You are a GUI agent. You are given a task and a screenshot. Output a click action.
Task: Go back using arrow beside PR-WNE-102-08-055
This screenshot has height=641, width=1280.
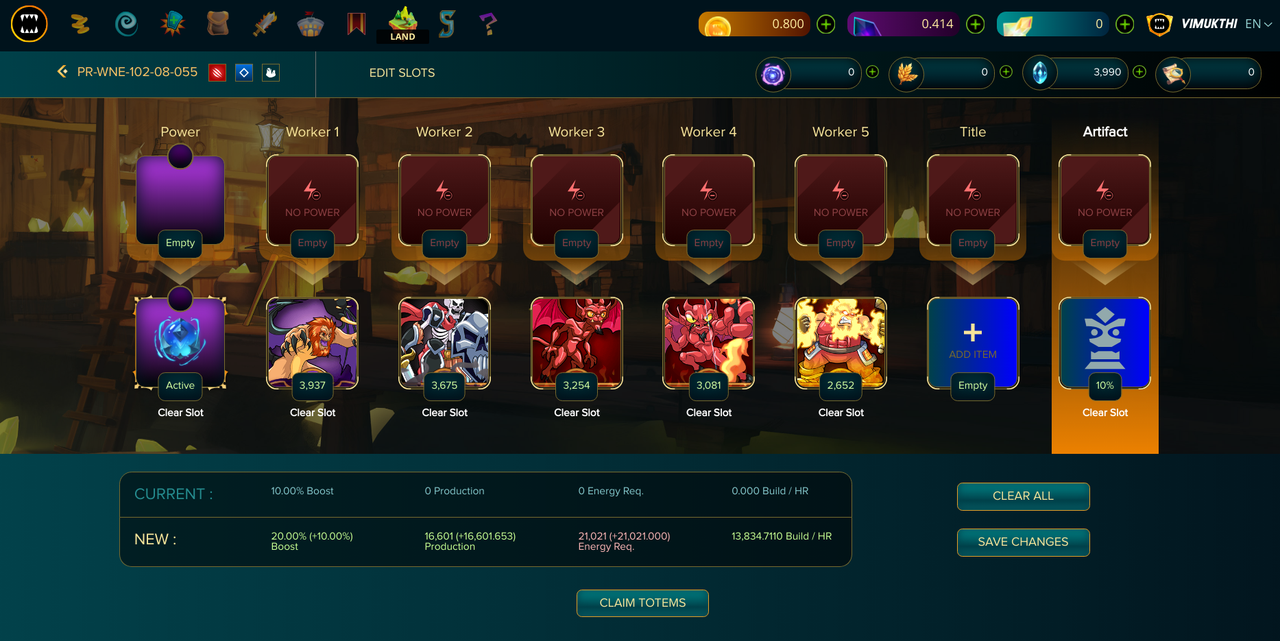(62, 72)
